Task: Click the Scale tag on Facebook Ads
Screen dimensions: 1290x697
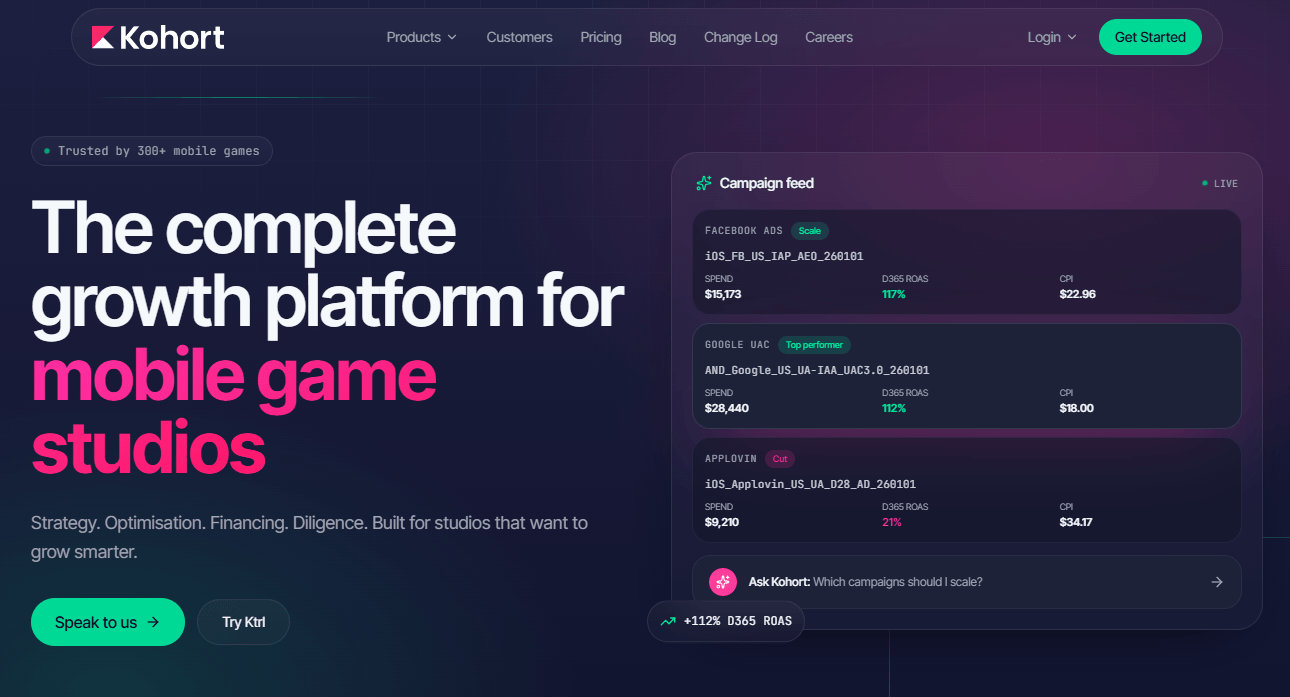Action: pyautogui.click(x=810, y=231)
